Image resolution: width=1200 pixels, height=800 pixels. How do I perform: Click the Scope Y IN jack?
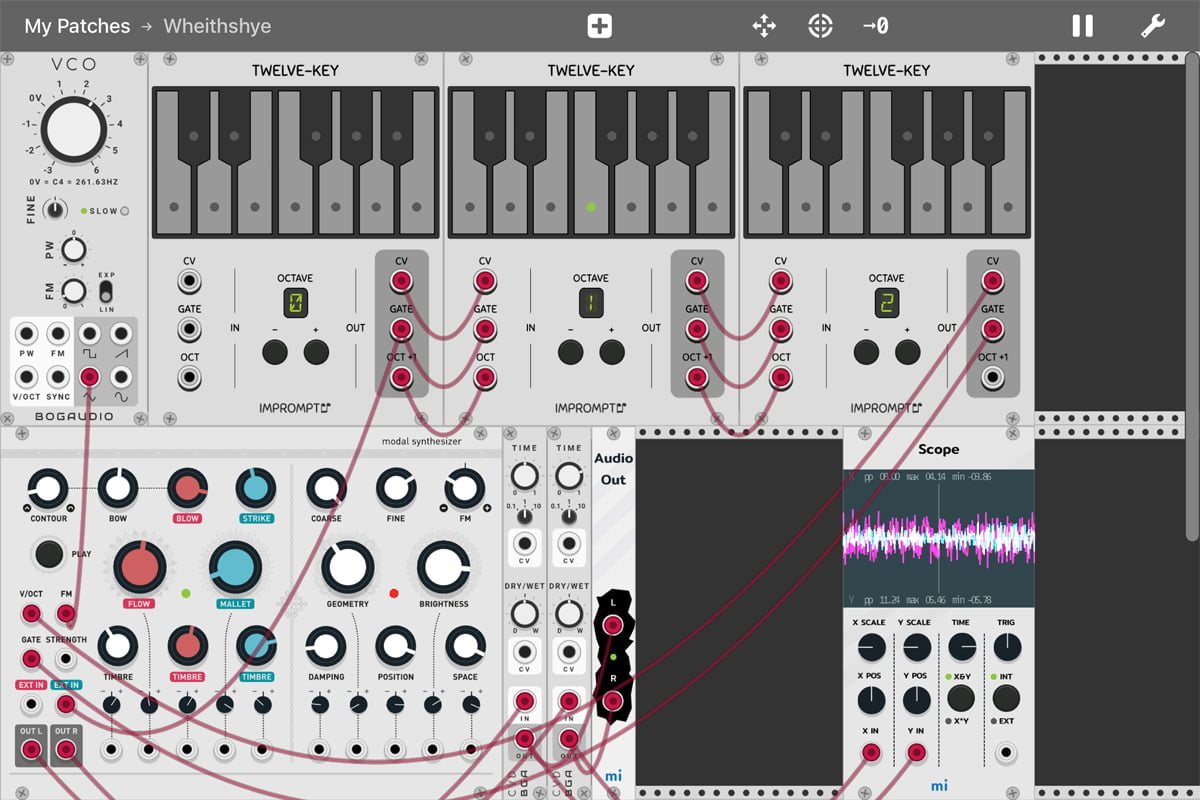tap(916, 753)
